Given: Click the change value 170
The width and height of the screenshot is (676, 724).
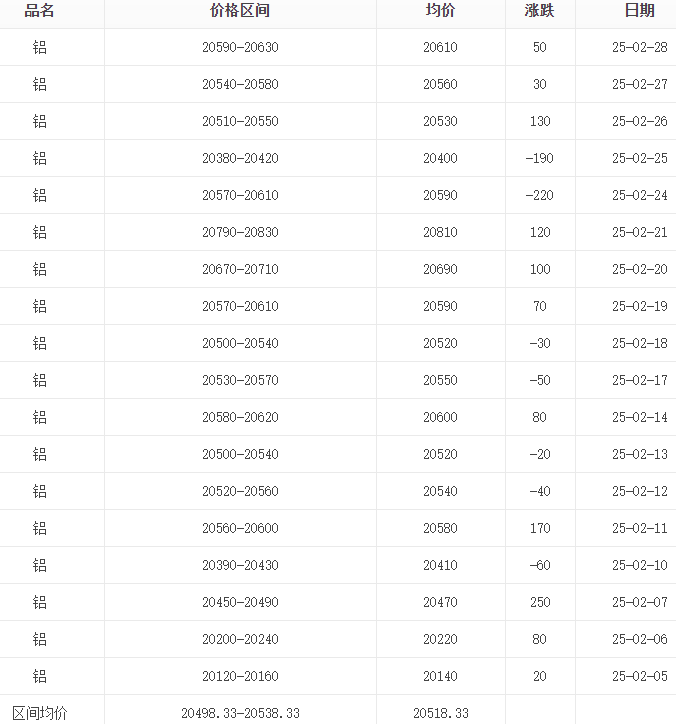Looking at the screenshot, I should [539, 529].
